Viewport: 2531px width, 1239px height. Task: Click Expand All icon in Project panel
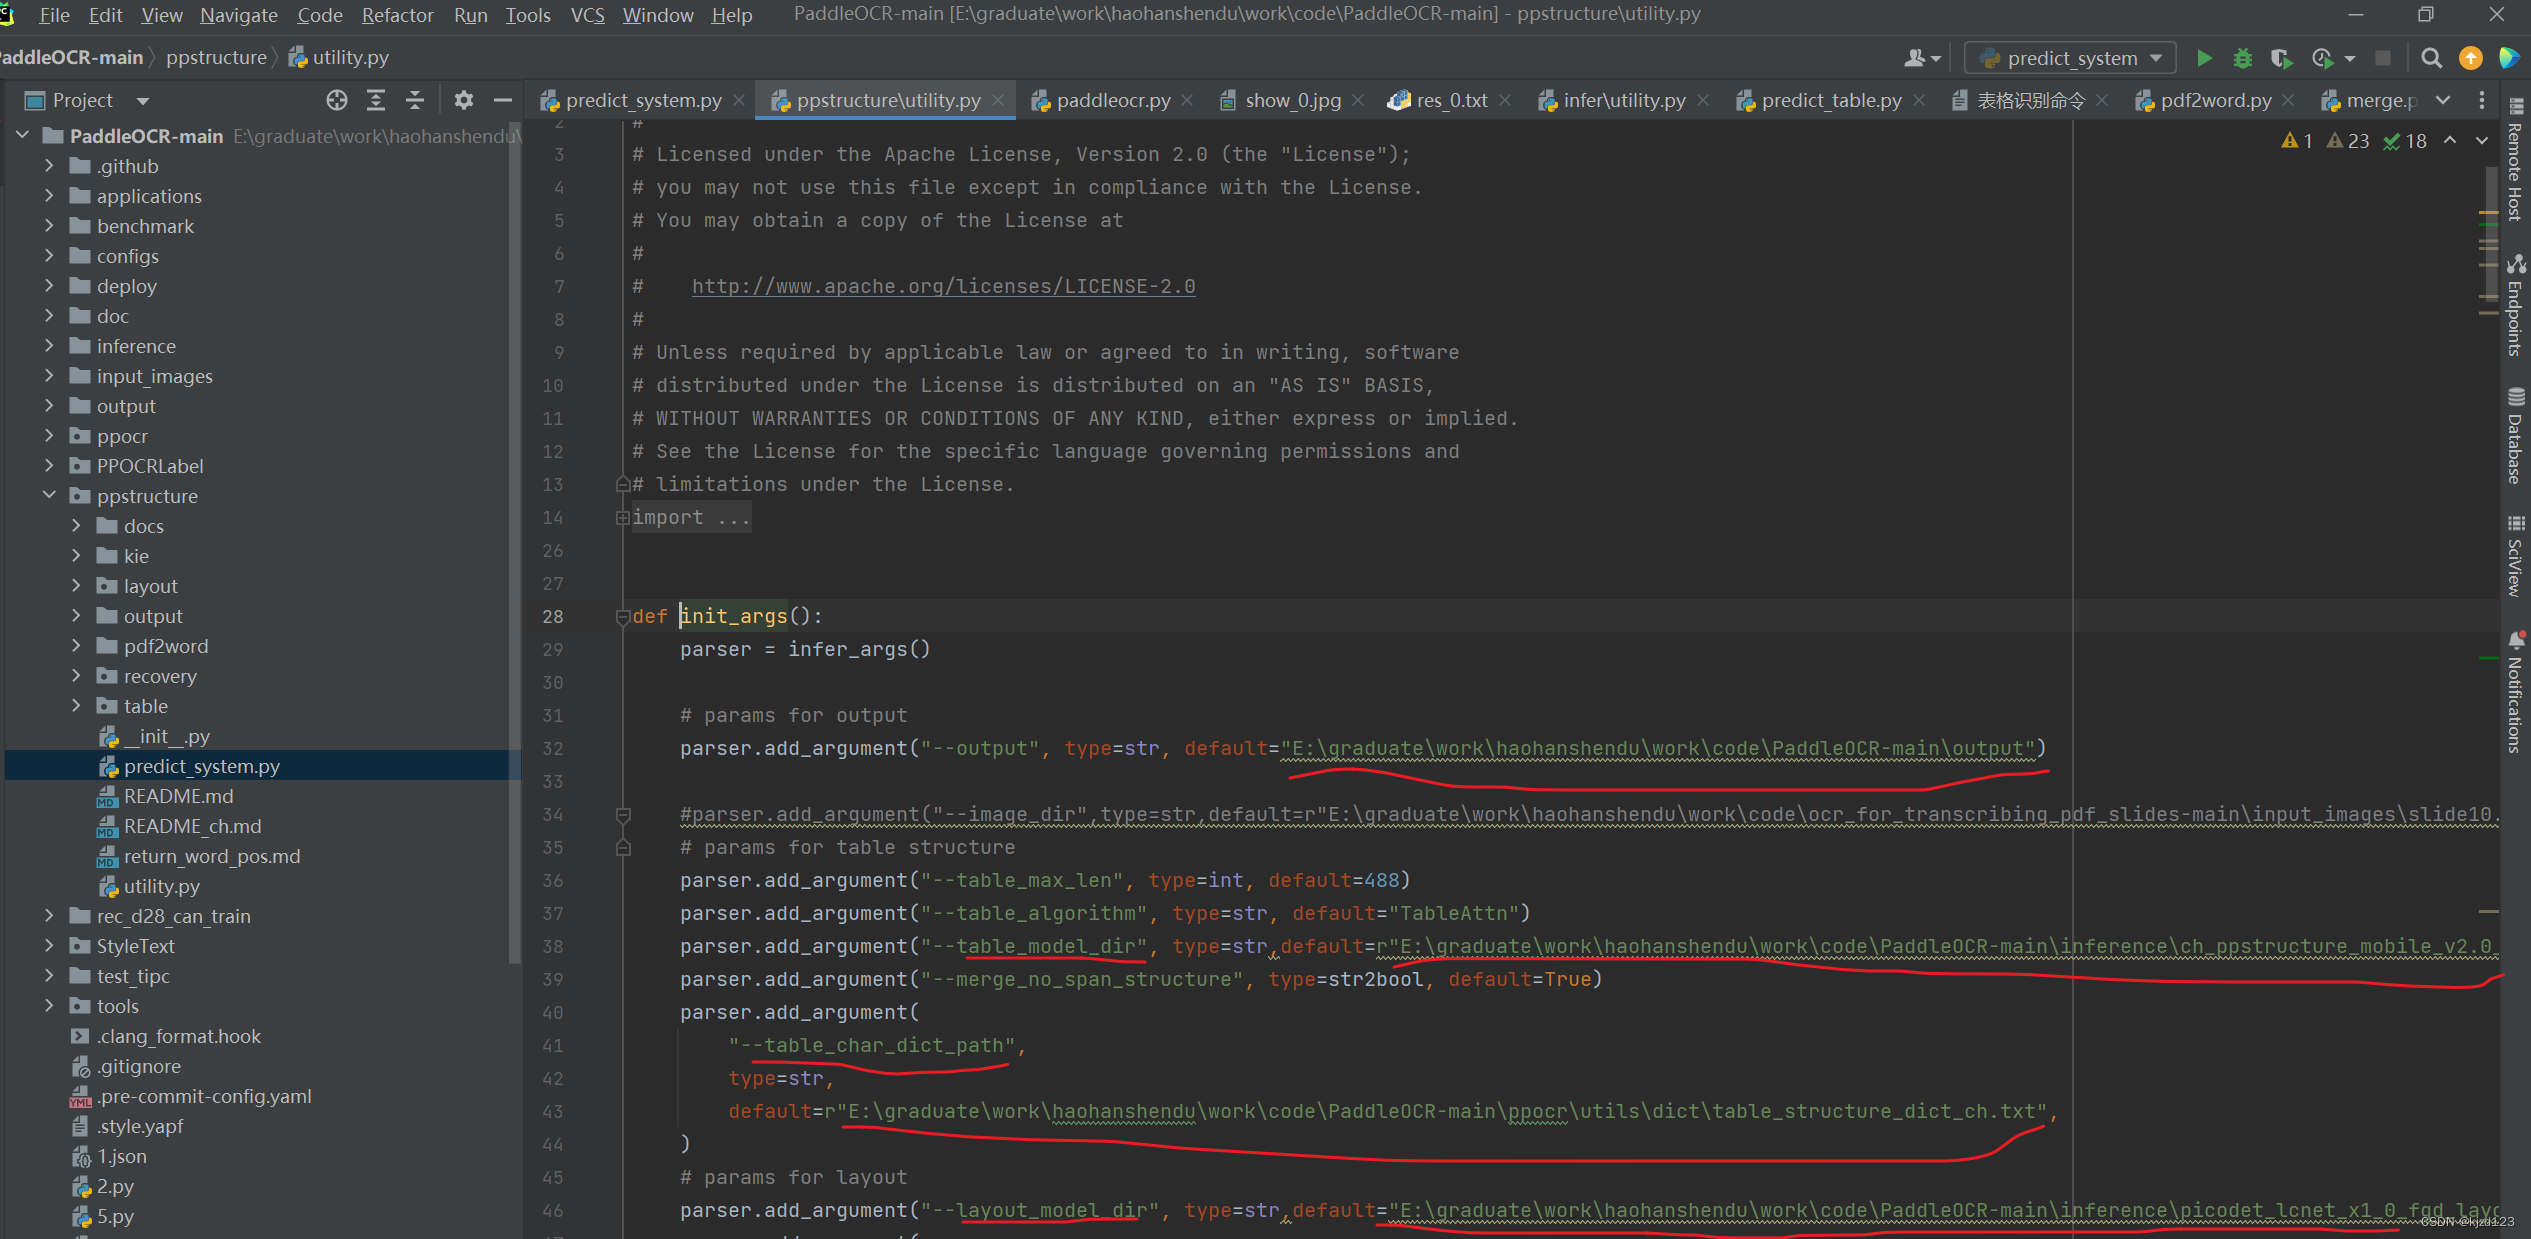(376, 100)
